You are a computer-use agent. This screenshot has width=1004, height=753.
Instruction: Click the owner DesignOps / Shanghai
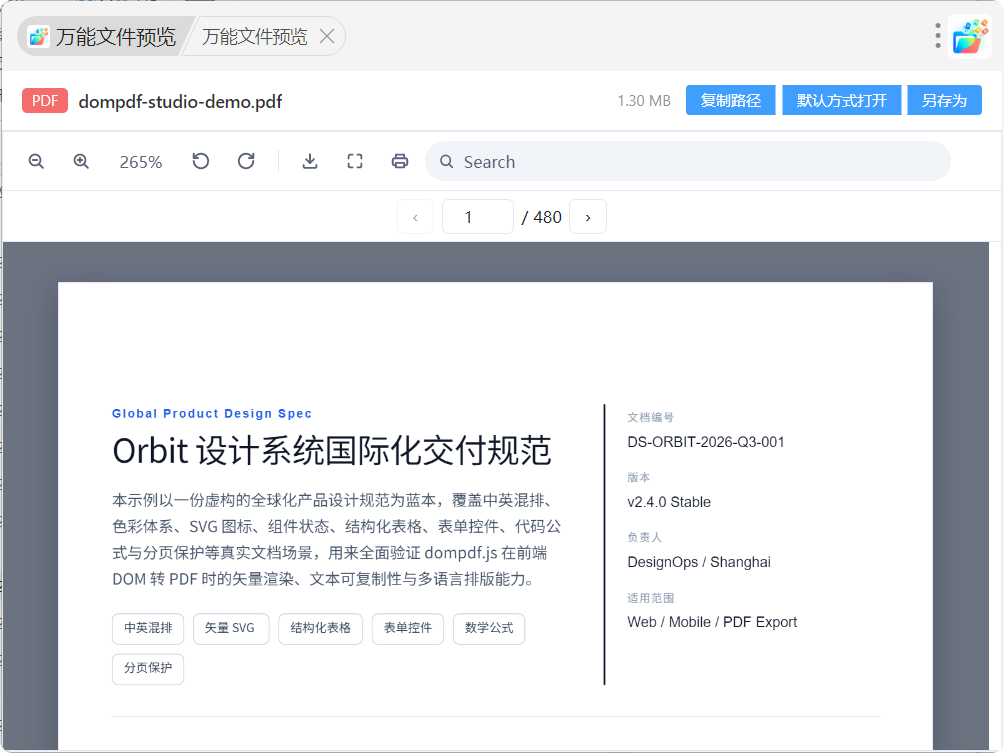(x=699, y=562)
